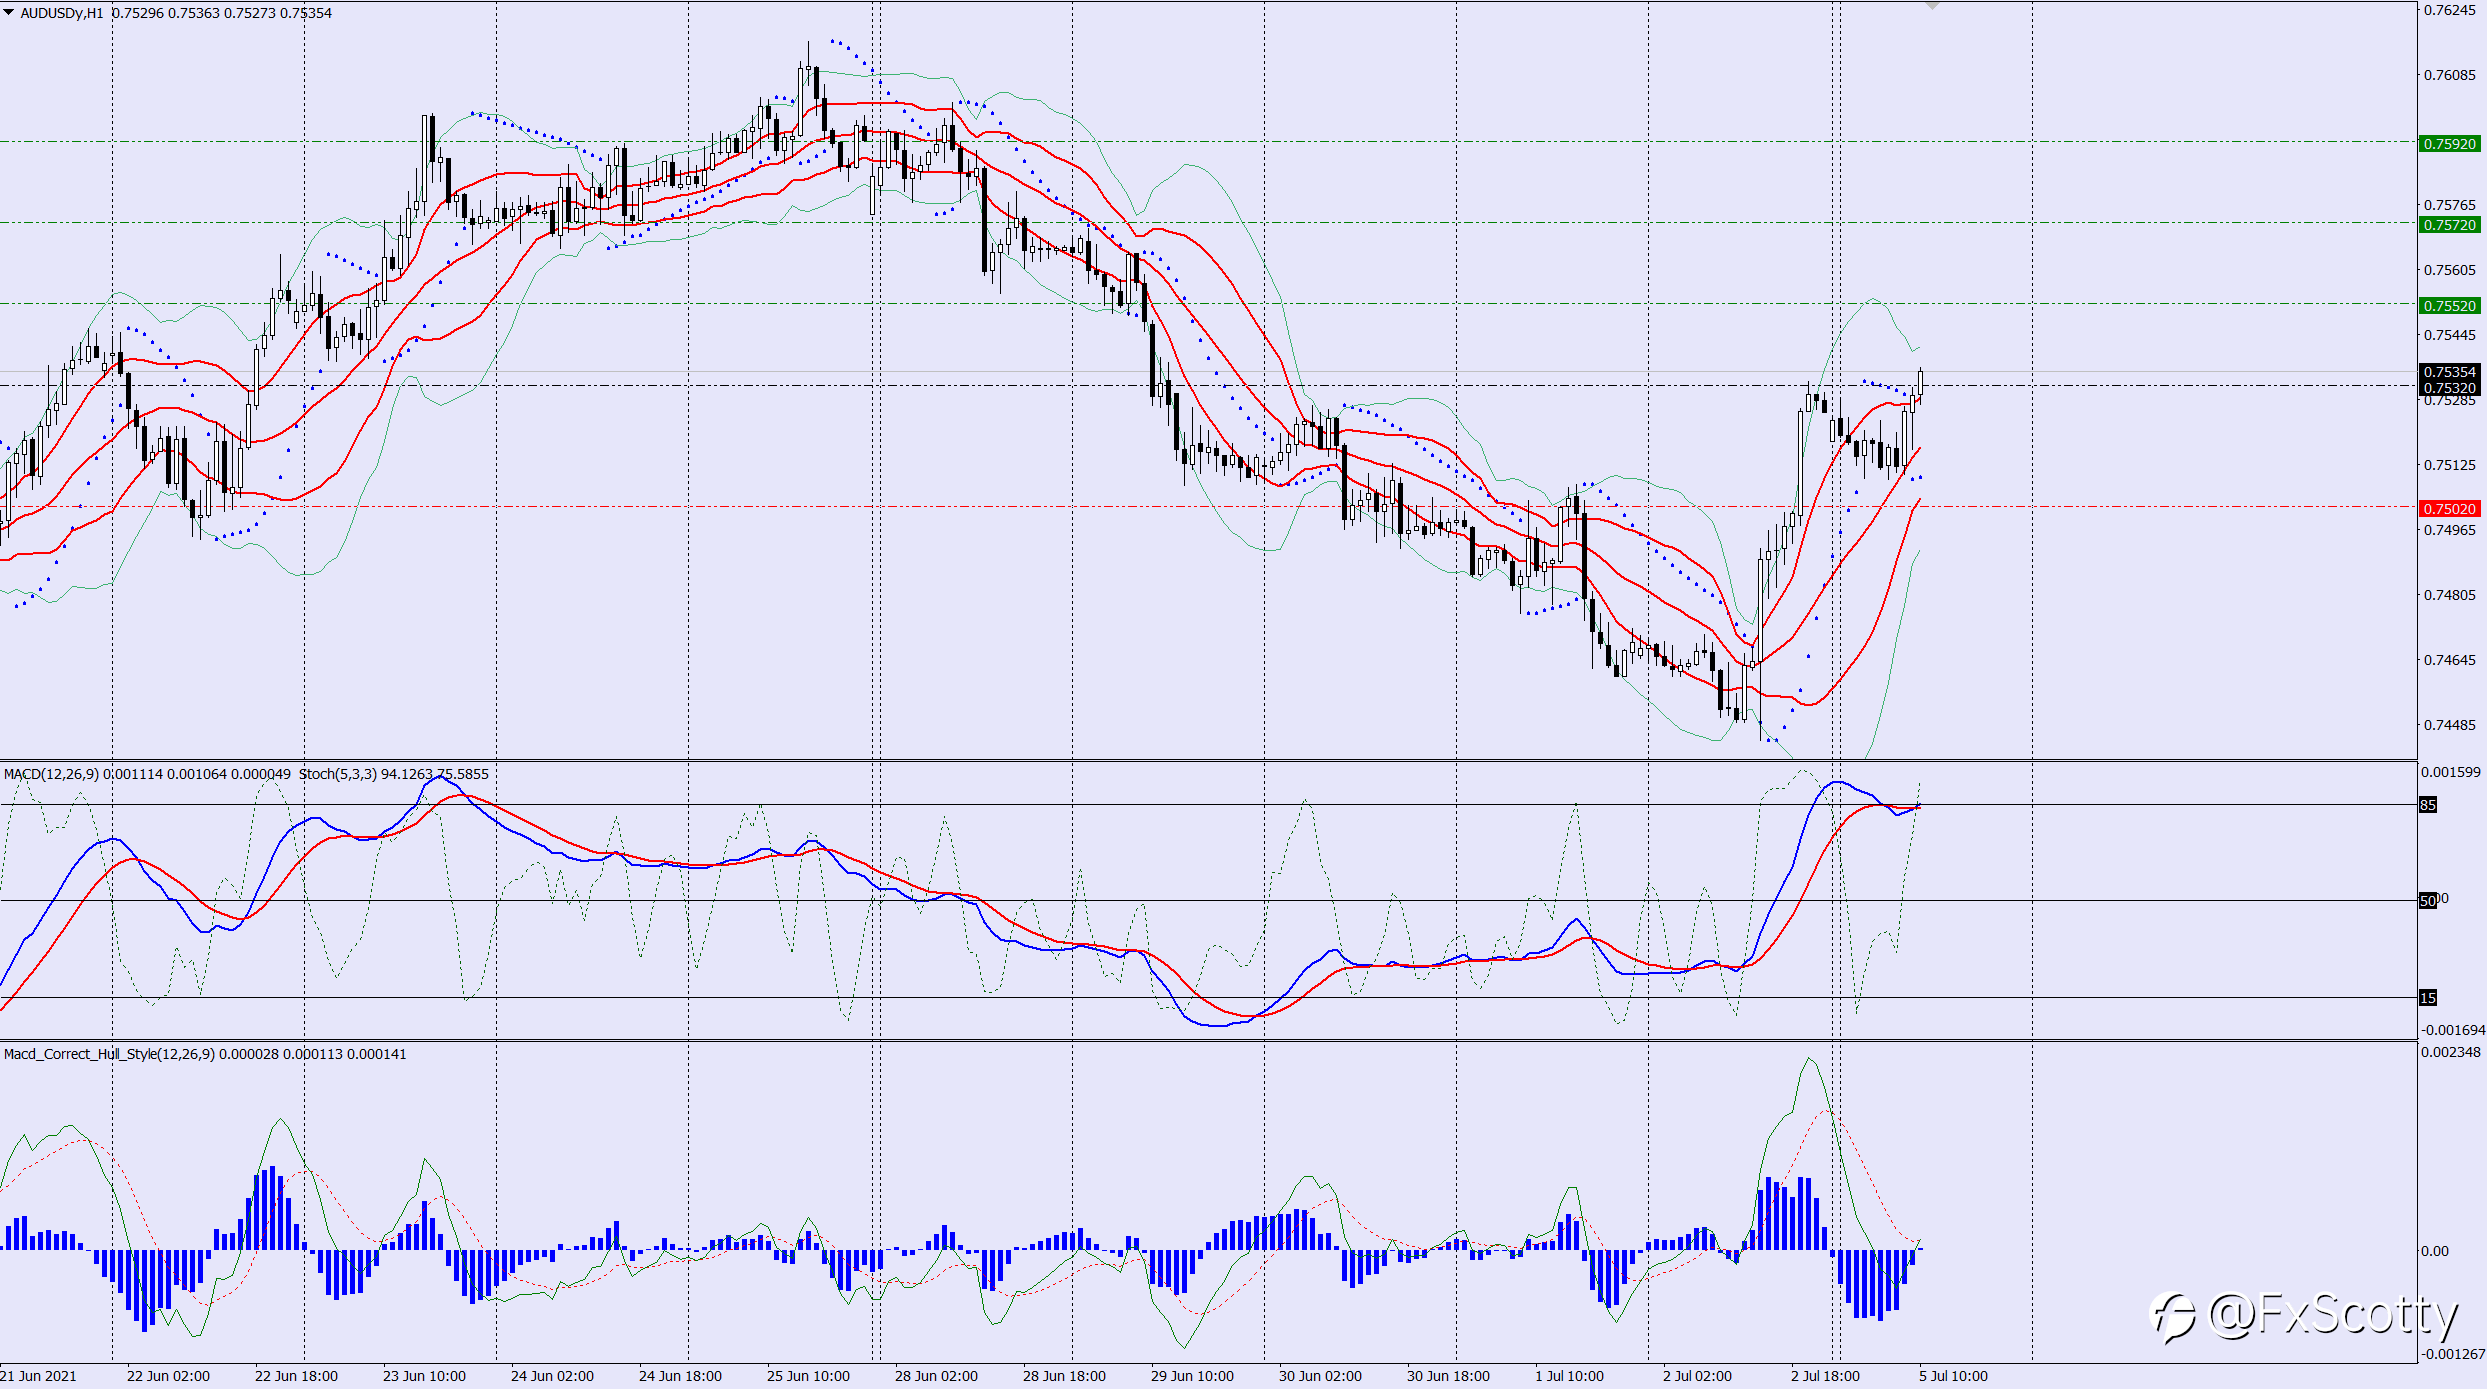Screen dimensions: 2487x1389
Task: Click the 24 Jun 02:00 time label
Action: tap(552, 1376)
